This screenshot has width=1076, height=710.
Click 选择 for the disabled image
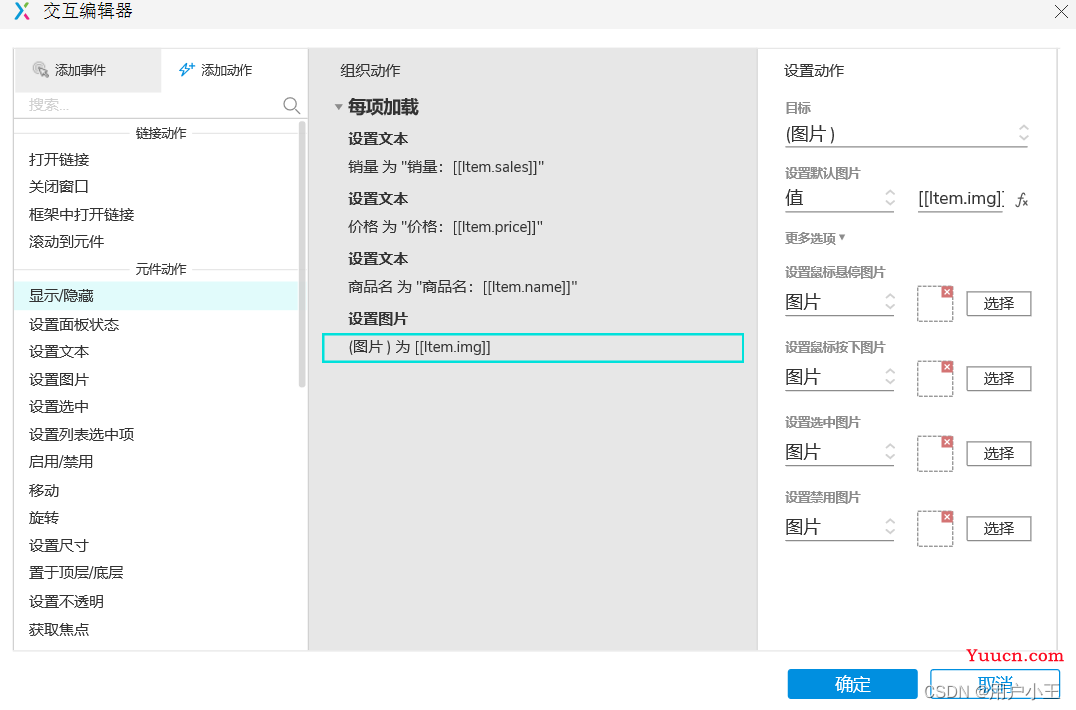click(x=998, y=528)
